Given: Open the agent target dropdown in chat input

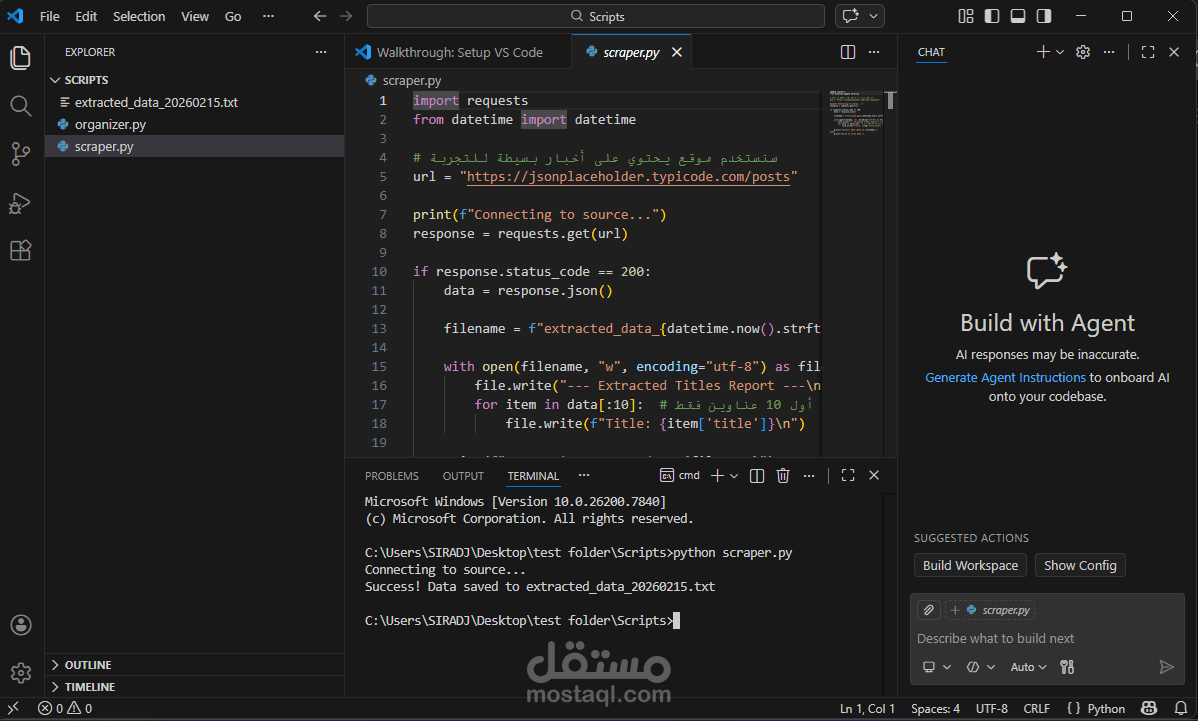Looking at the screenshot, I should pos(937,667).
